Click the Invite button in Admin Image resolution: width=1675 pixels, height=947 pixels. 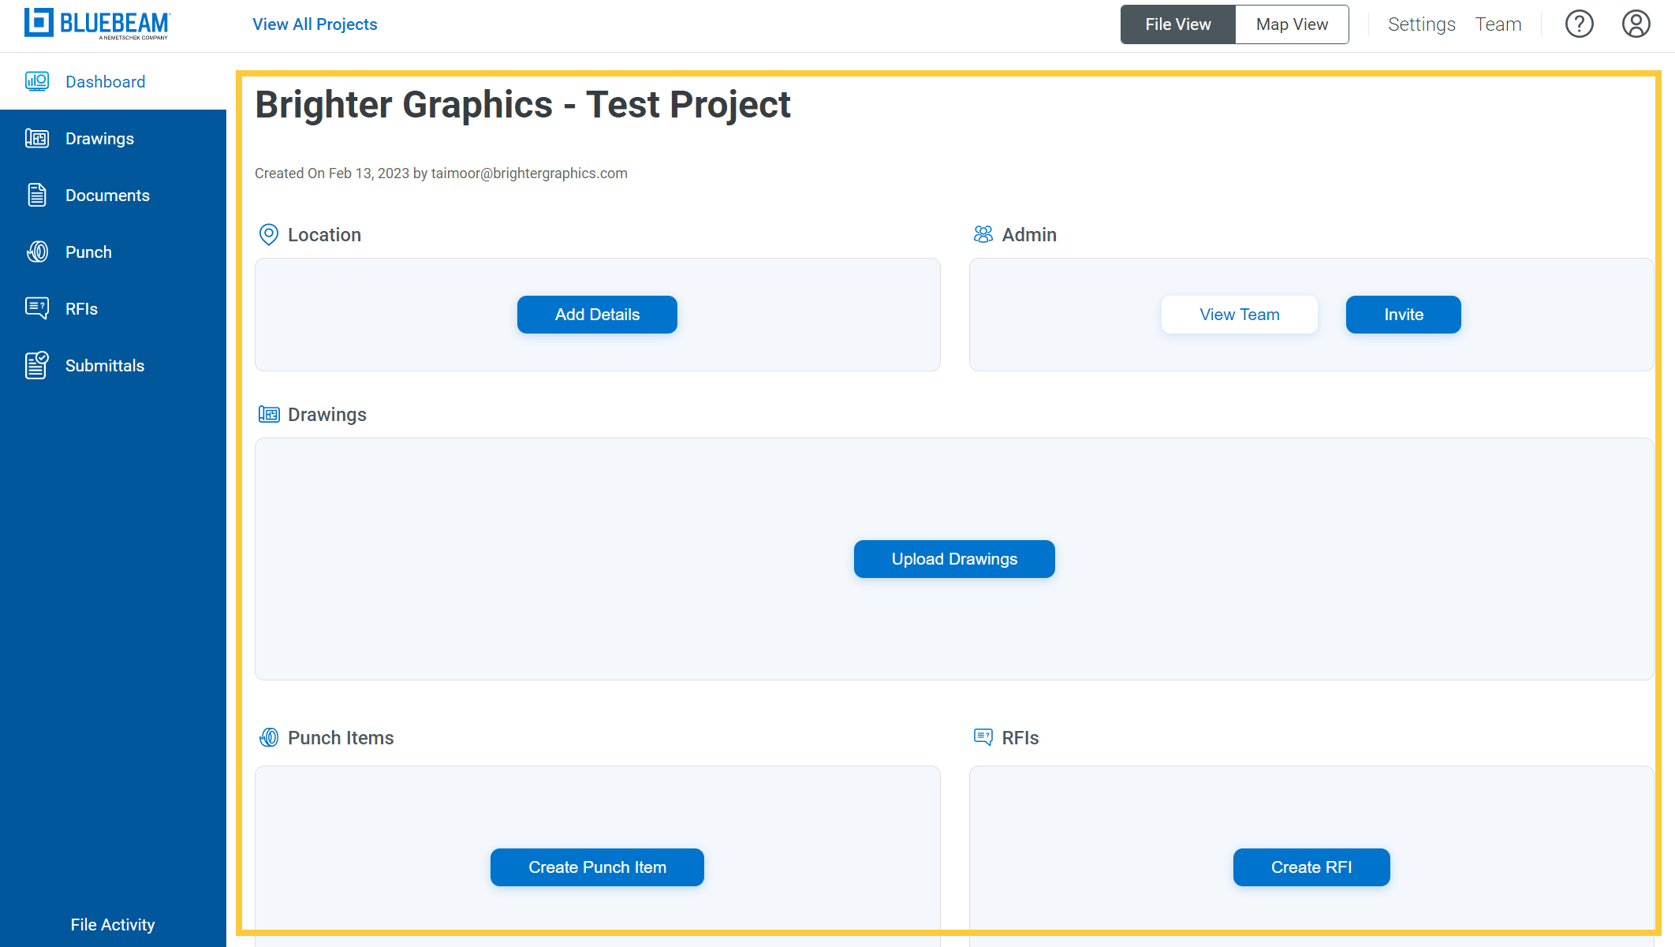1403,314
